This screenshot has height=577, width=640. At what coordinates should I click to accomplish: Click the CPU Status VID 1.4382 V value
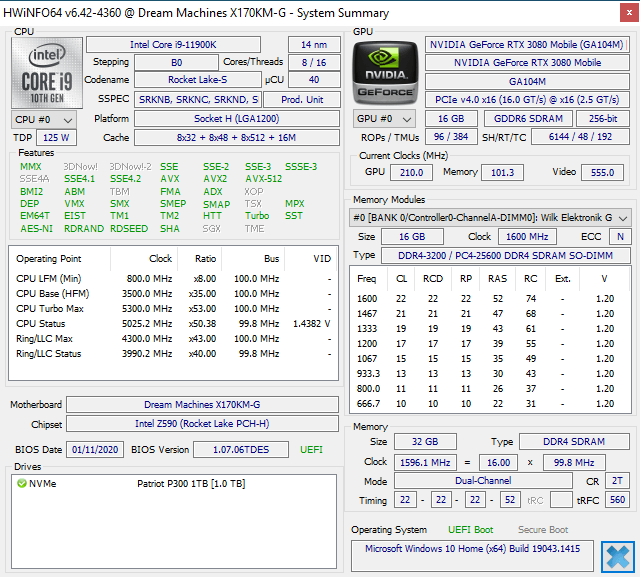click(x=311, y=324)
